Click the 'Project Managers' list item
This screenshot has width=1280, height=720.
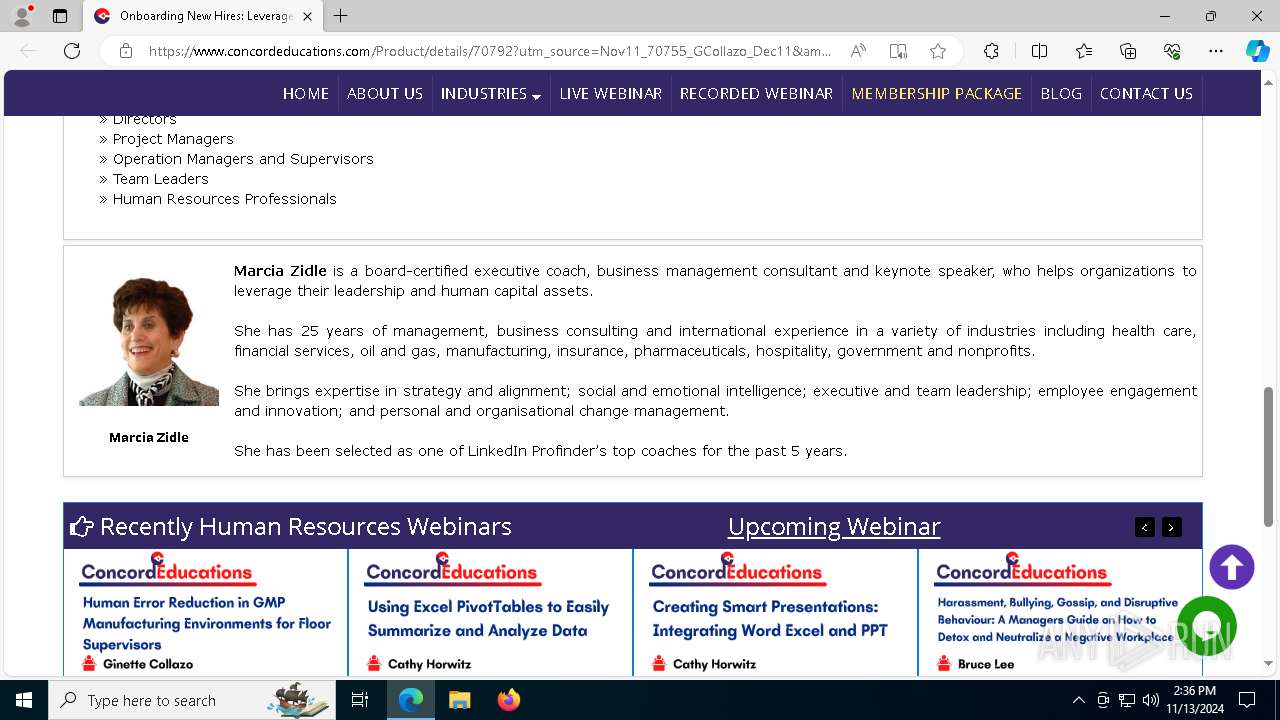coord(173,139)
